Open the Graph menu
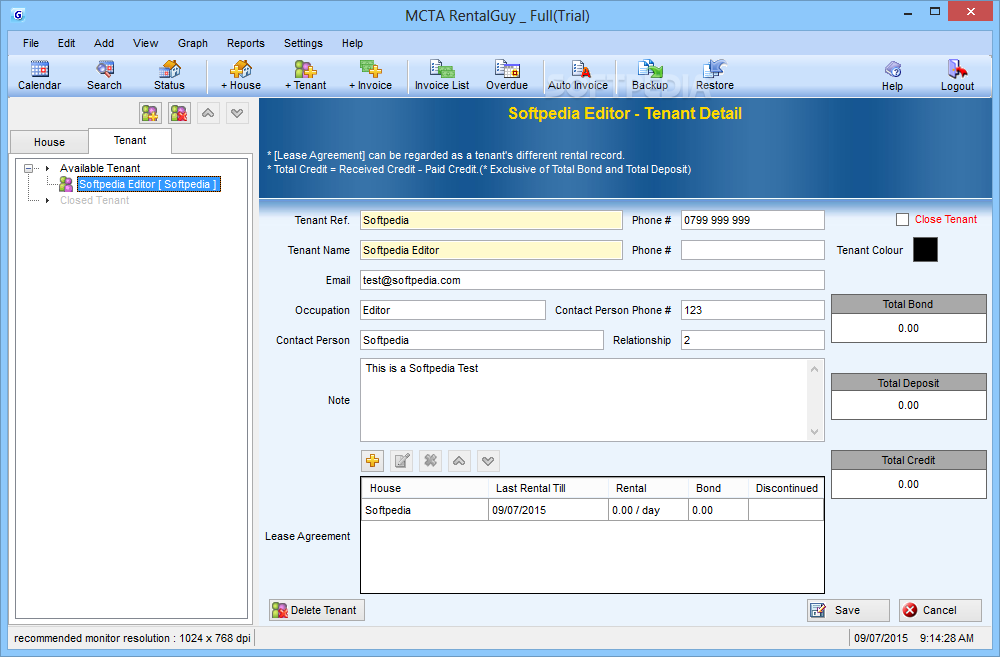The width and height of the screenshot is (1000, 657). click(193, 43)
